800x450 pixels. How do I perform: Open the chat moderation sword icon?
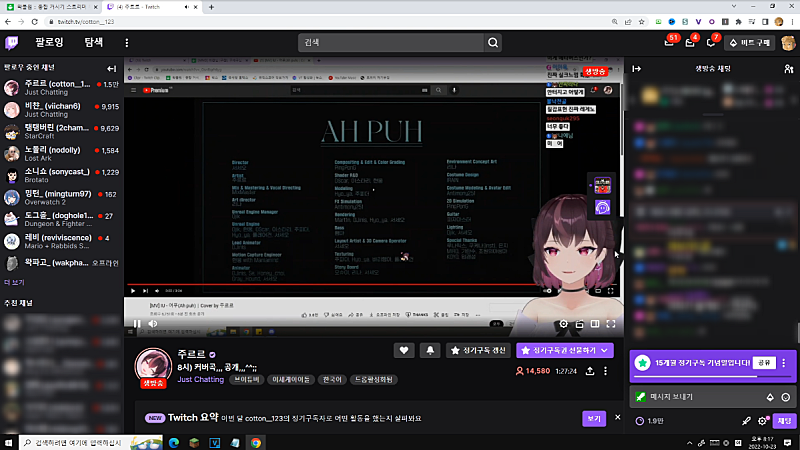tap(746, 421)
